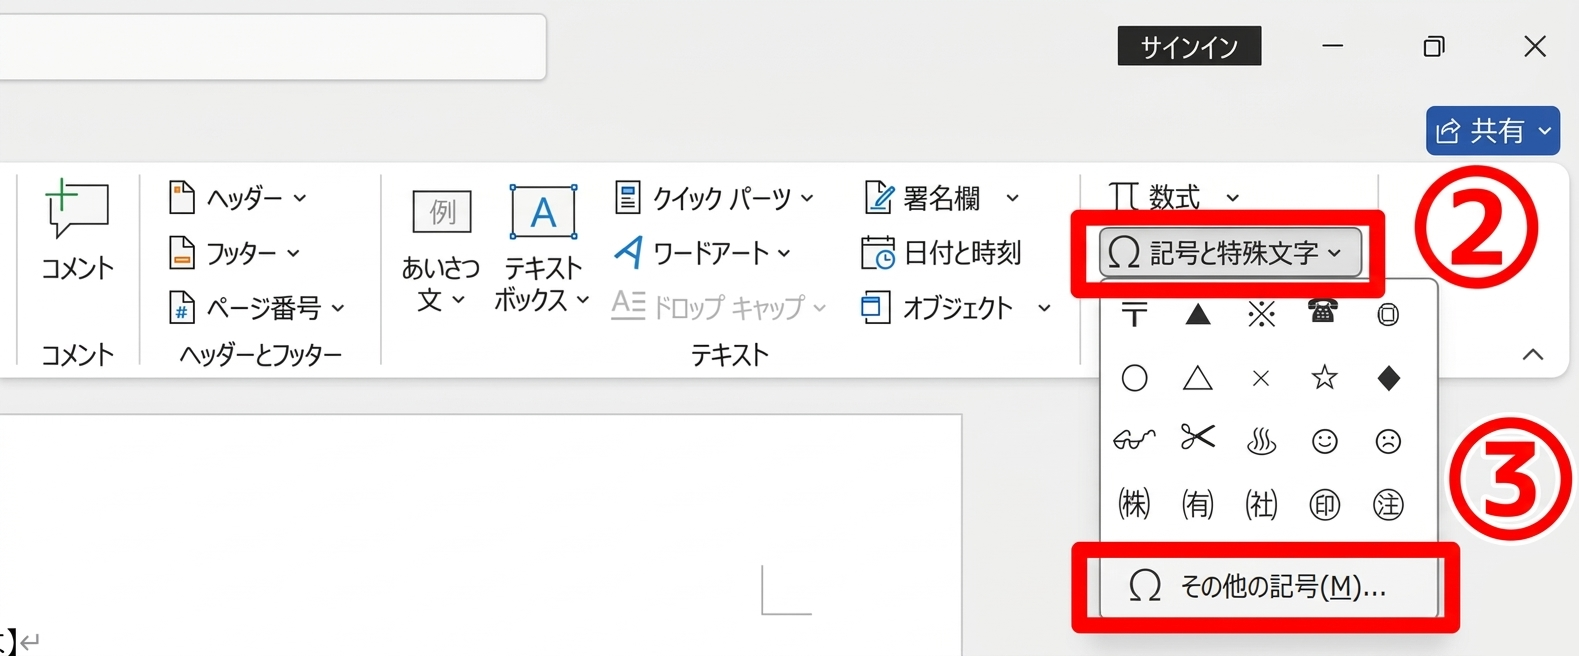The image size is (1579, 656).
Task: Choose the black diamond symbol
Action: (x=1388, y=378)
